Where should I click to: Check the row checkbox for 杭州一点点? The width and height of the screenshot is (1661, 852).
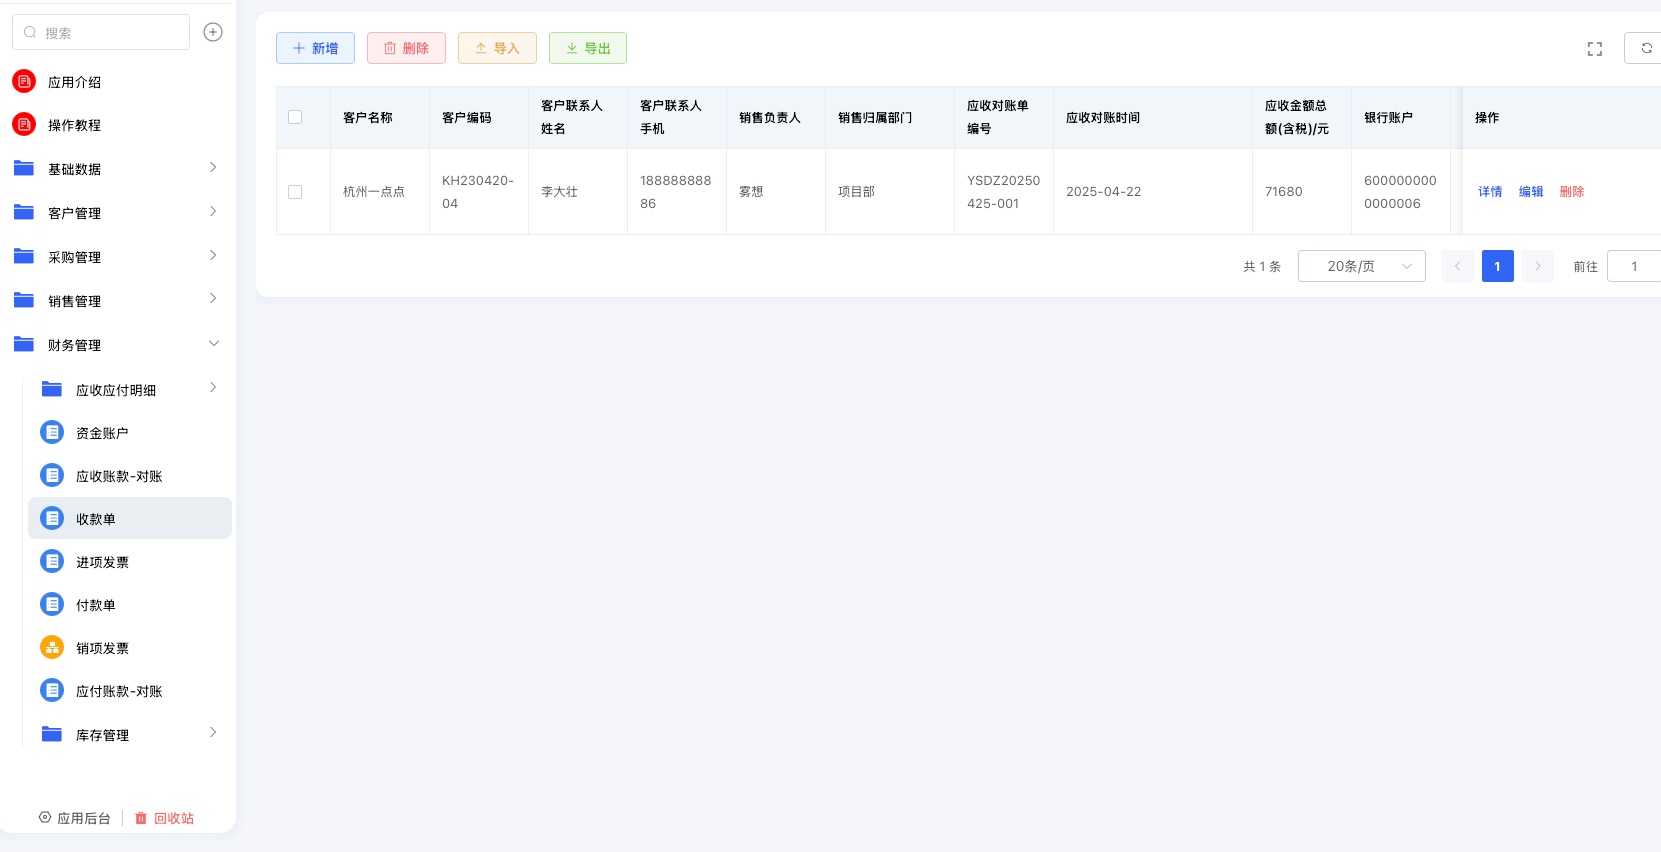[295, 192]
